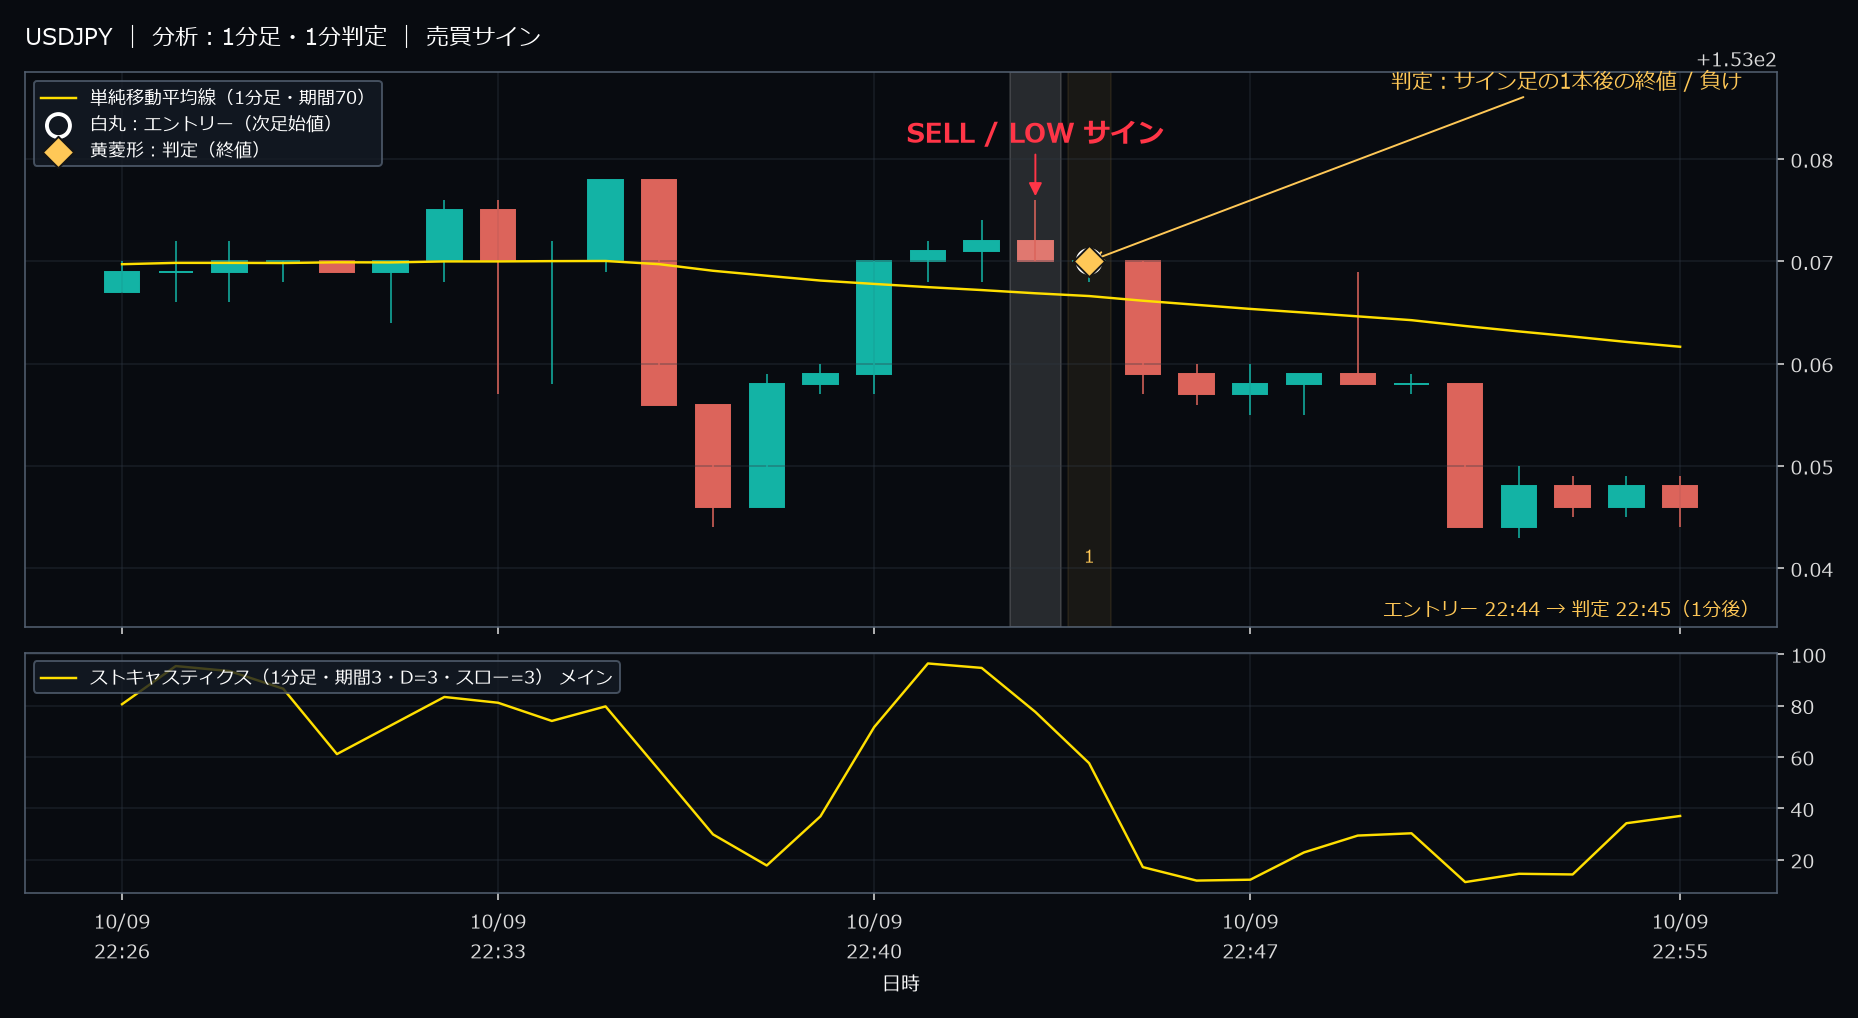
Task: Click the +1.53e2 offset label
Action: 1736,60
